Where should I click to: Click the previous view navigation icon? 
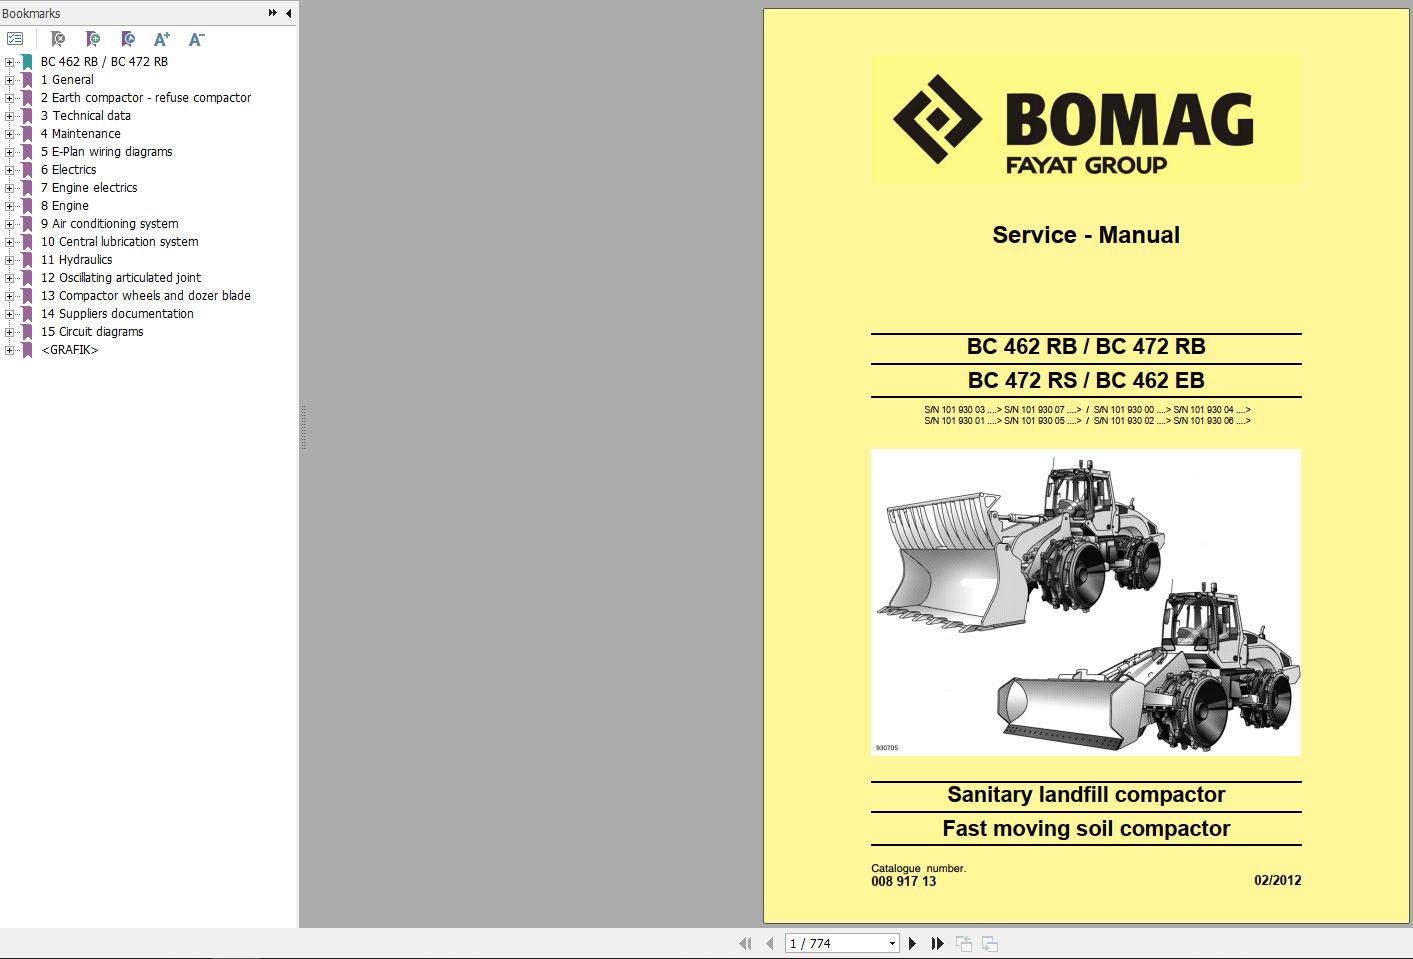tap(964, 943)
